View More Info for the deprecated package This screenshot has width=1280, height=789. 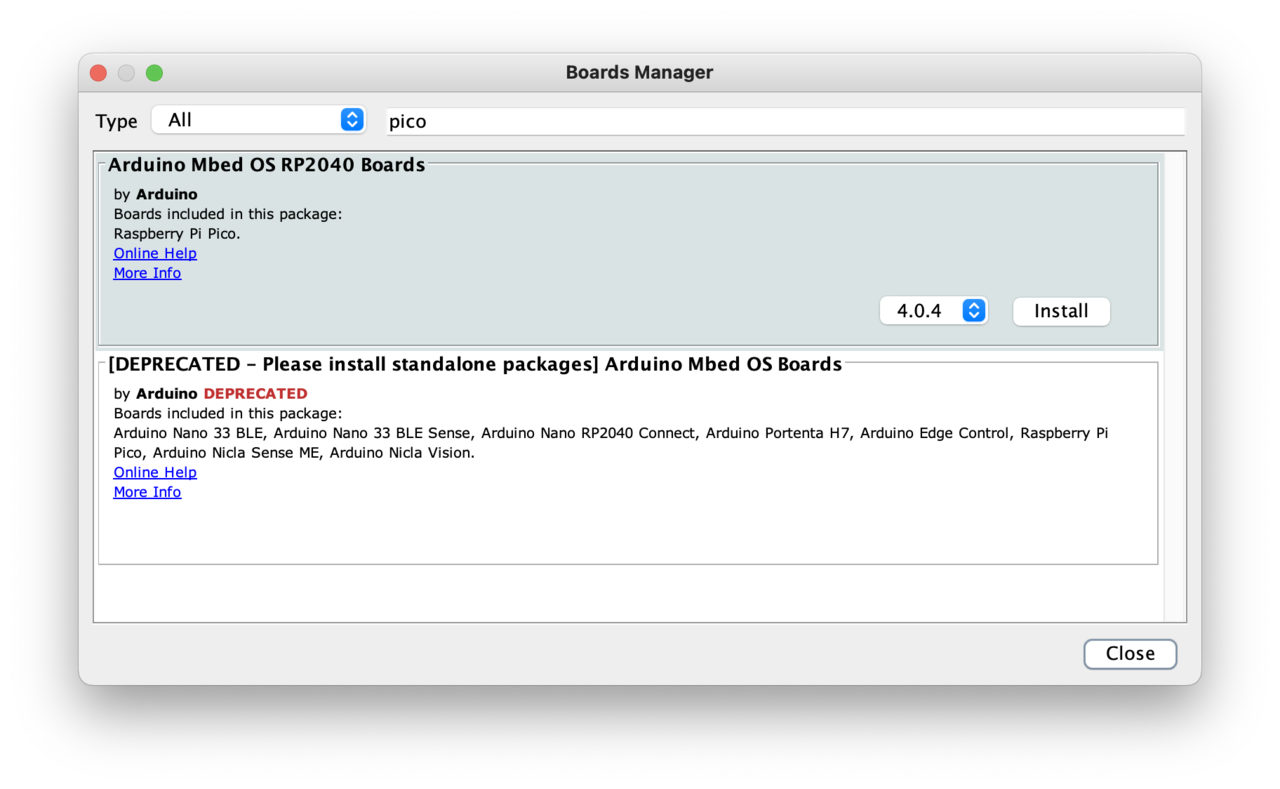coord(147,491)
